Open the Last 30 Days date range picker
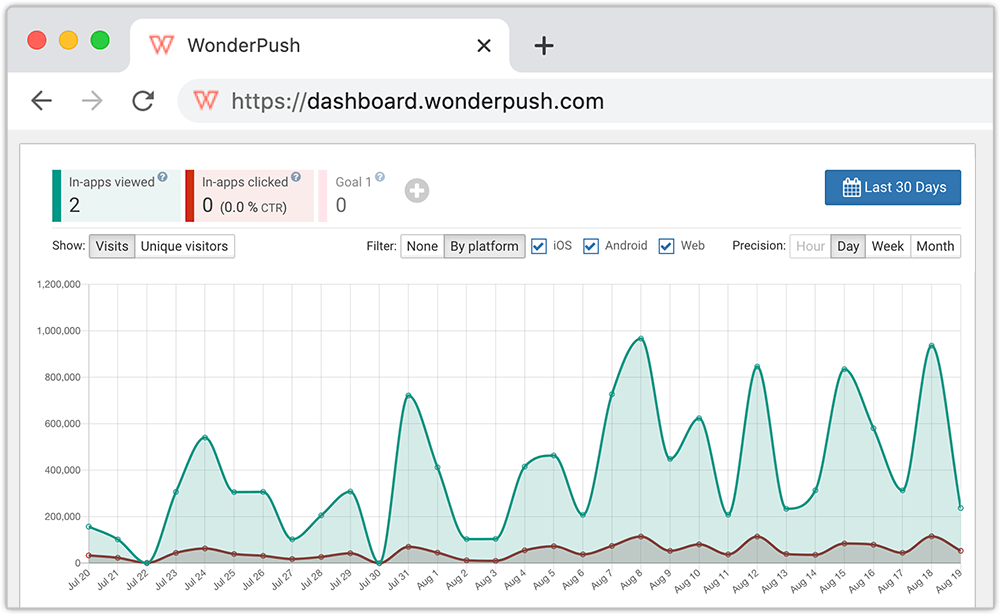The width and height of the screenshot is (1000, 615). (x=893, y=188)
